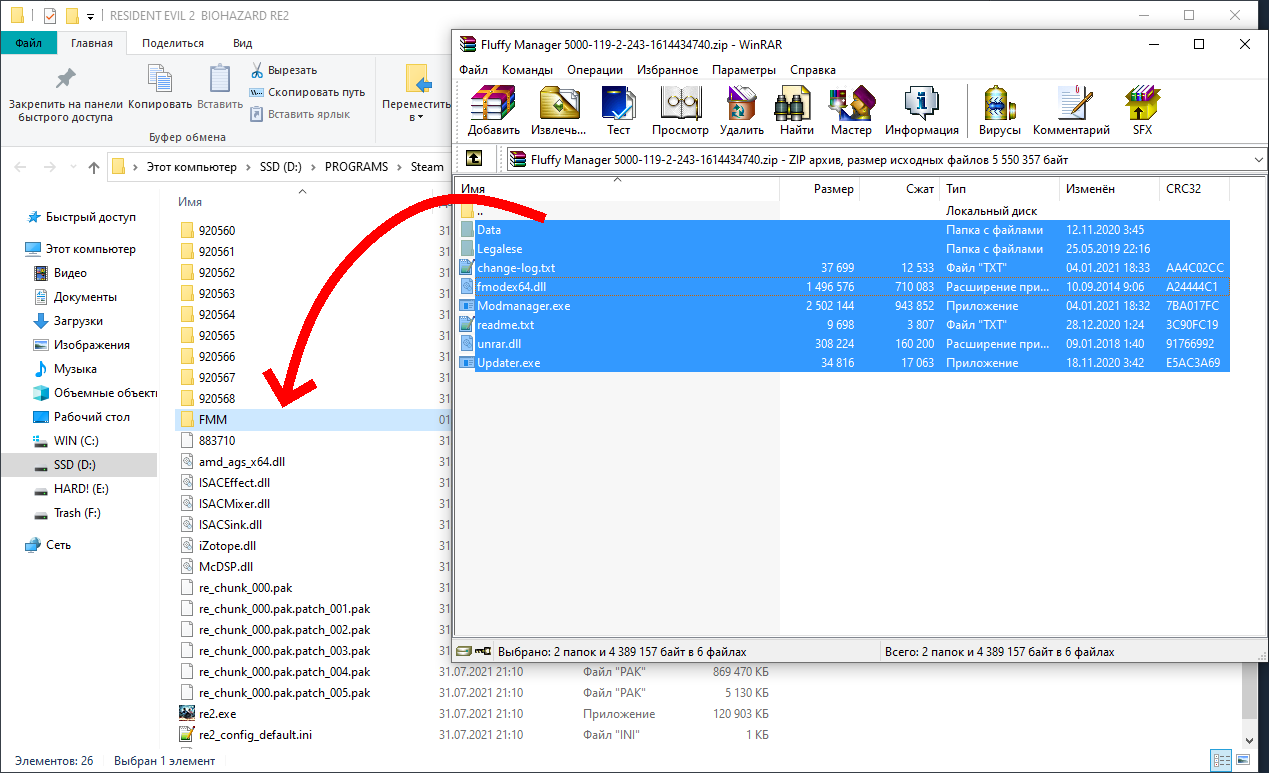Viewport: 1269px width, 773px height.
Task: Click Explorer Up arrow navigation button
Action: (94, 167)
